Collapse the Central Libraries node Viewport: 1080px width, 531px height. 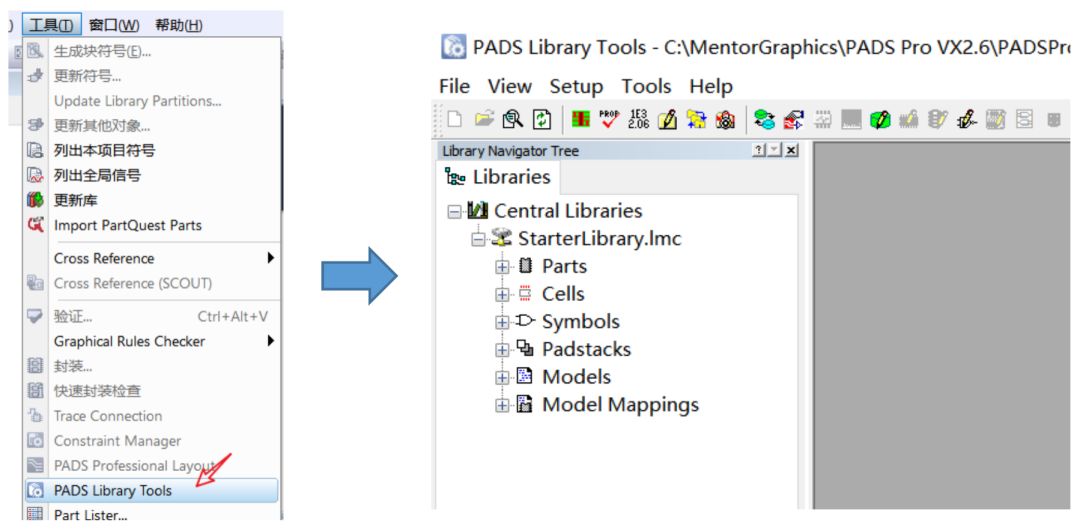pos(454,212)
